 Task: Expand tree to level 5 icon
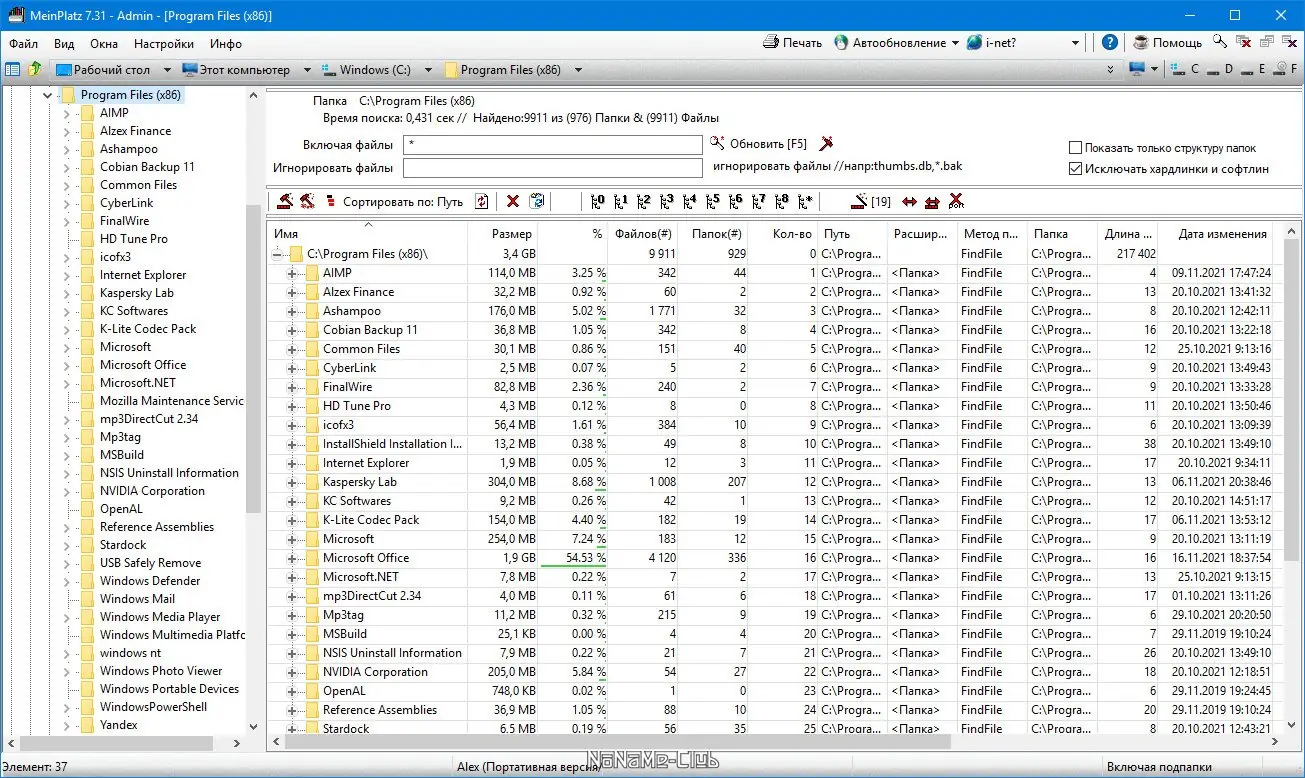coord(712,201)
